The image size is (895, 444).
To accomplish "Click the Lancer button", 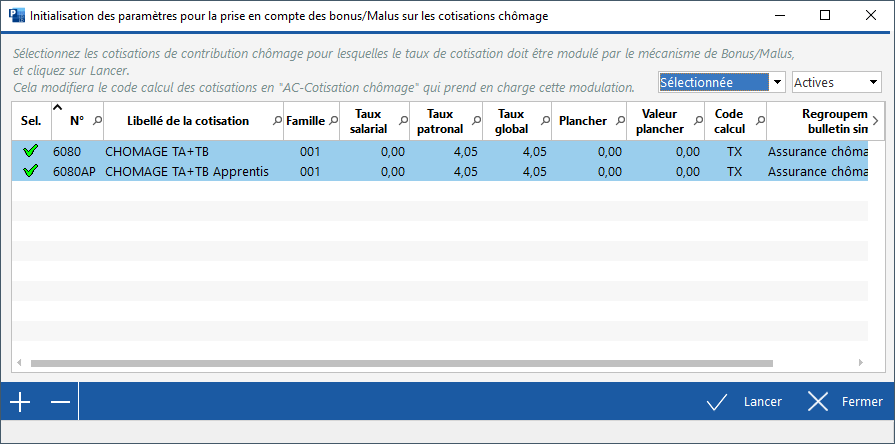I will (x=745, y=402).
